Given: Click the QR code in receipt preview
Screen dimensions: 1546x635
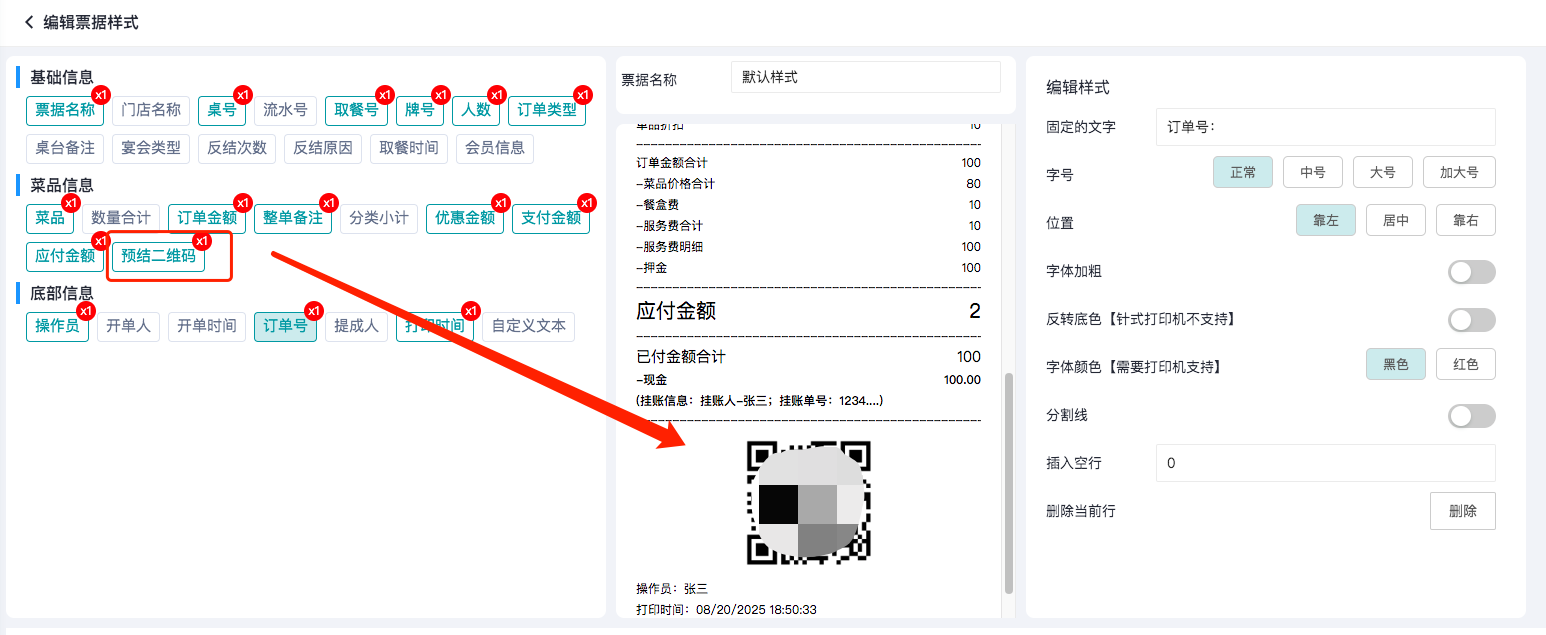Looking at the screenshot, I should [809, 503].
